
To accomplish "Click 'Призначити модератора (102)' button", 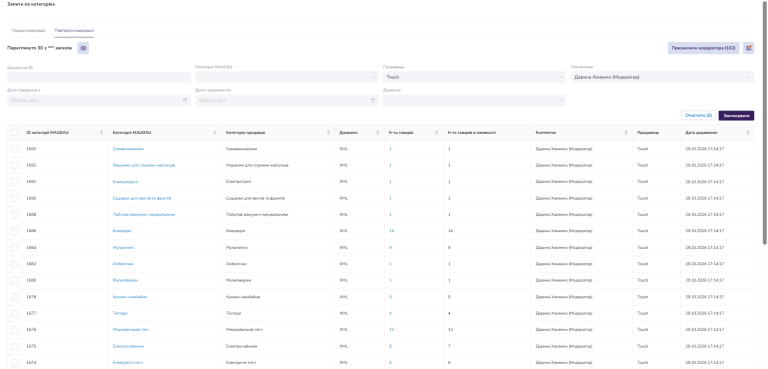I will pyautogui.click(x=704, y=48).
